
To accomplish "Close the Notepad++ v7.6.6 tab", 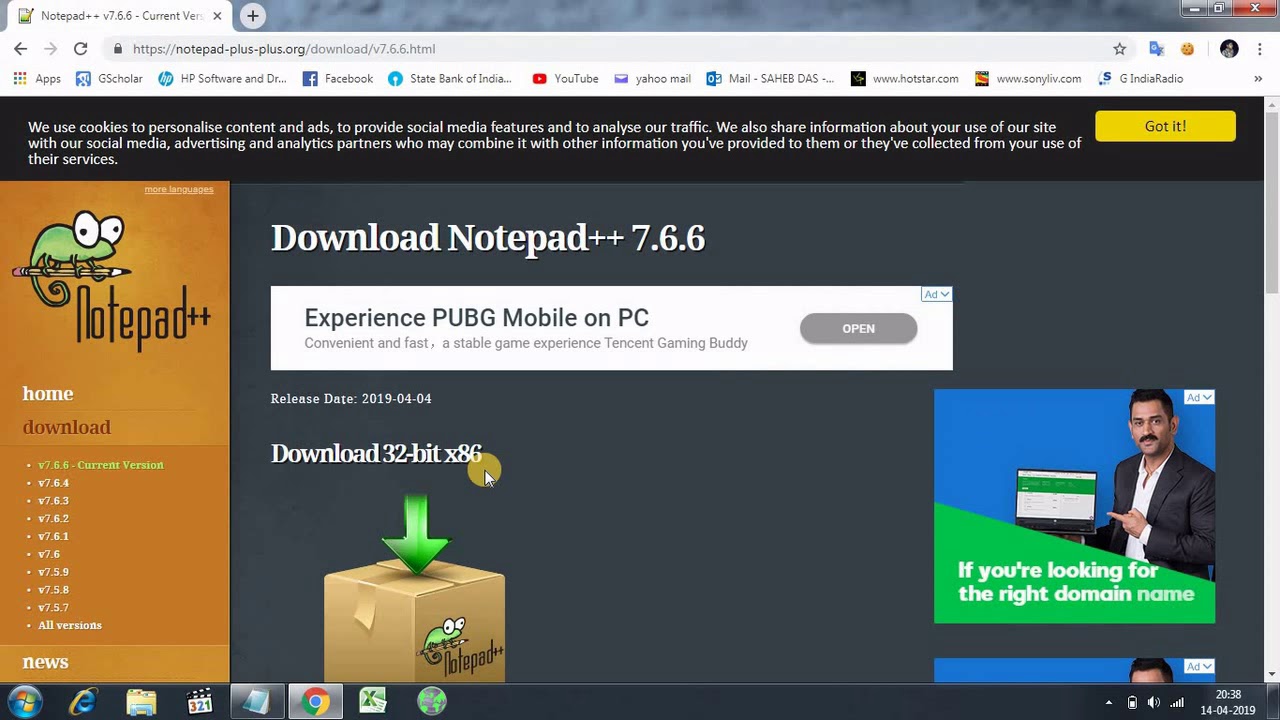I will tap(217, 16).
